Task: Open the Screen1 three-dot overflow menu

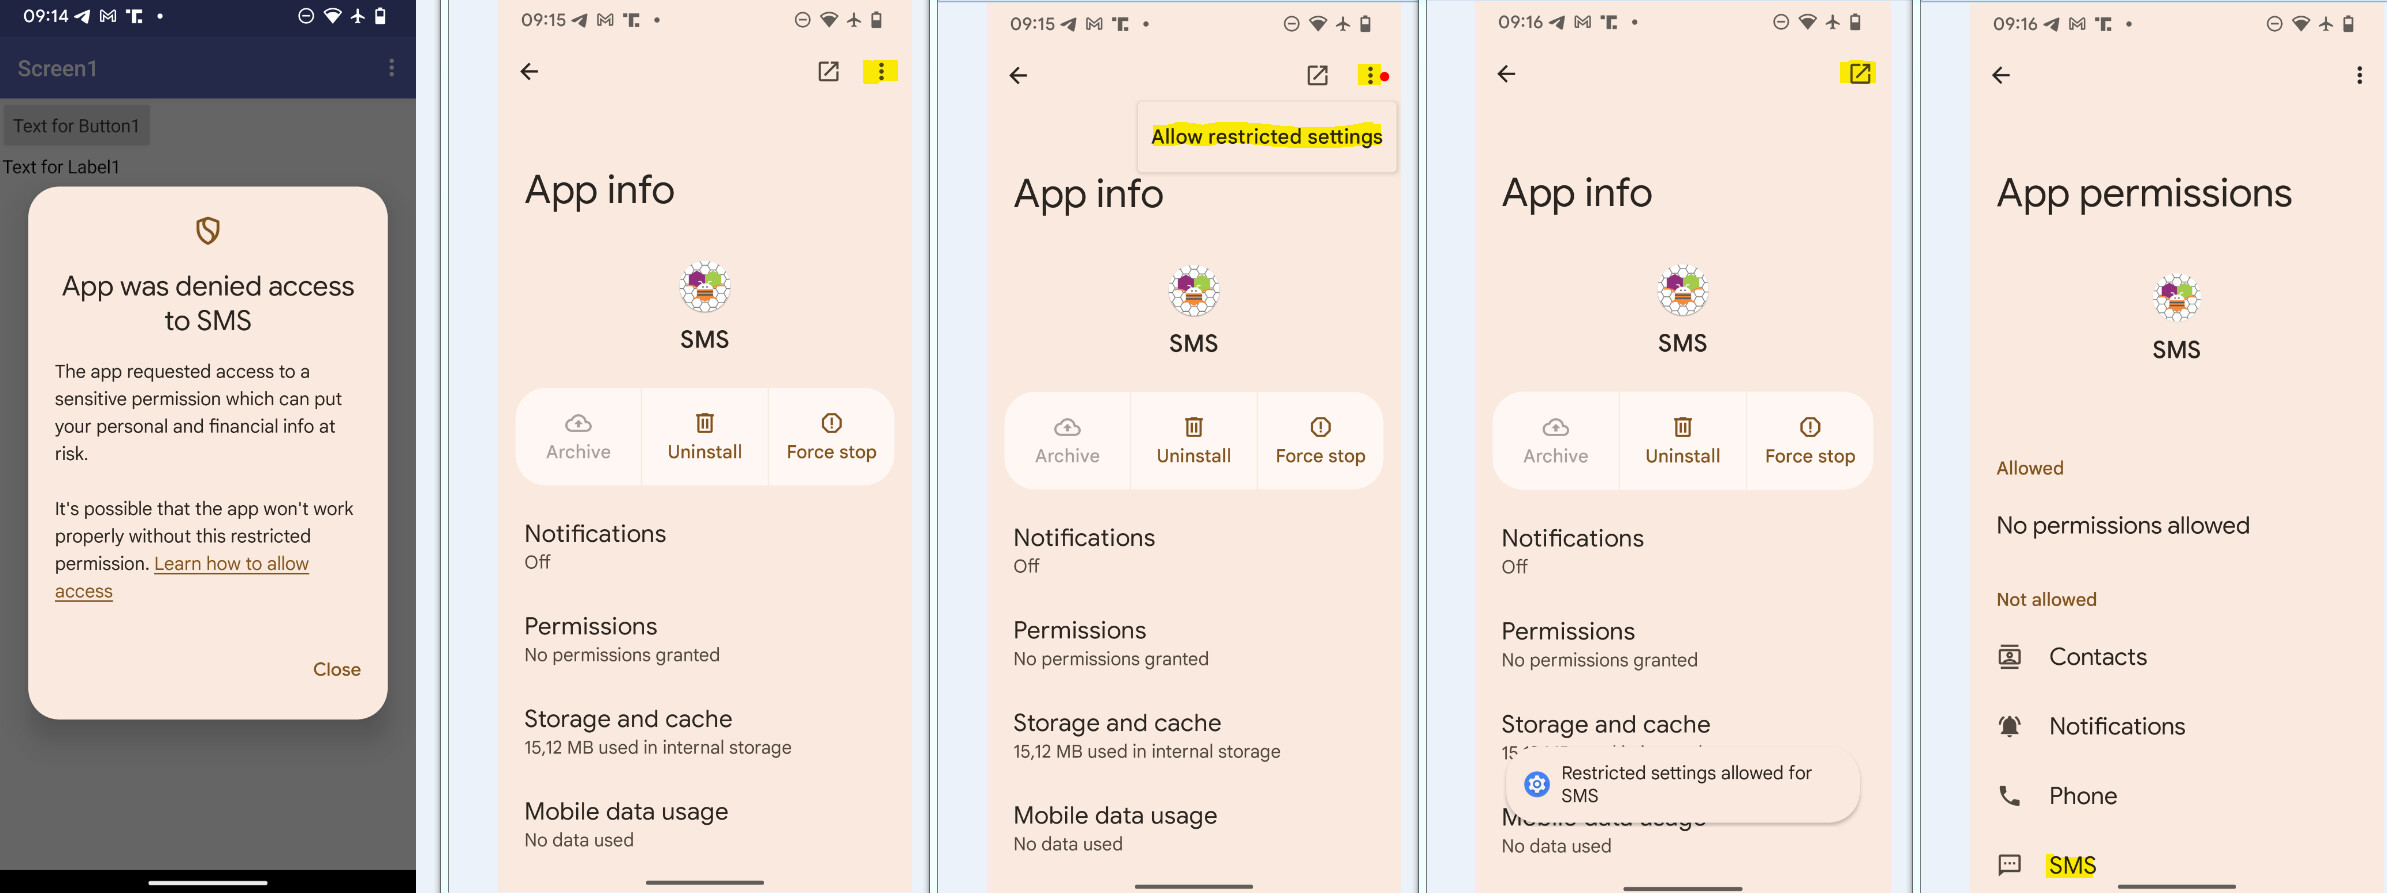Action: point(391,68)
